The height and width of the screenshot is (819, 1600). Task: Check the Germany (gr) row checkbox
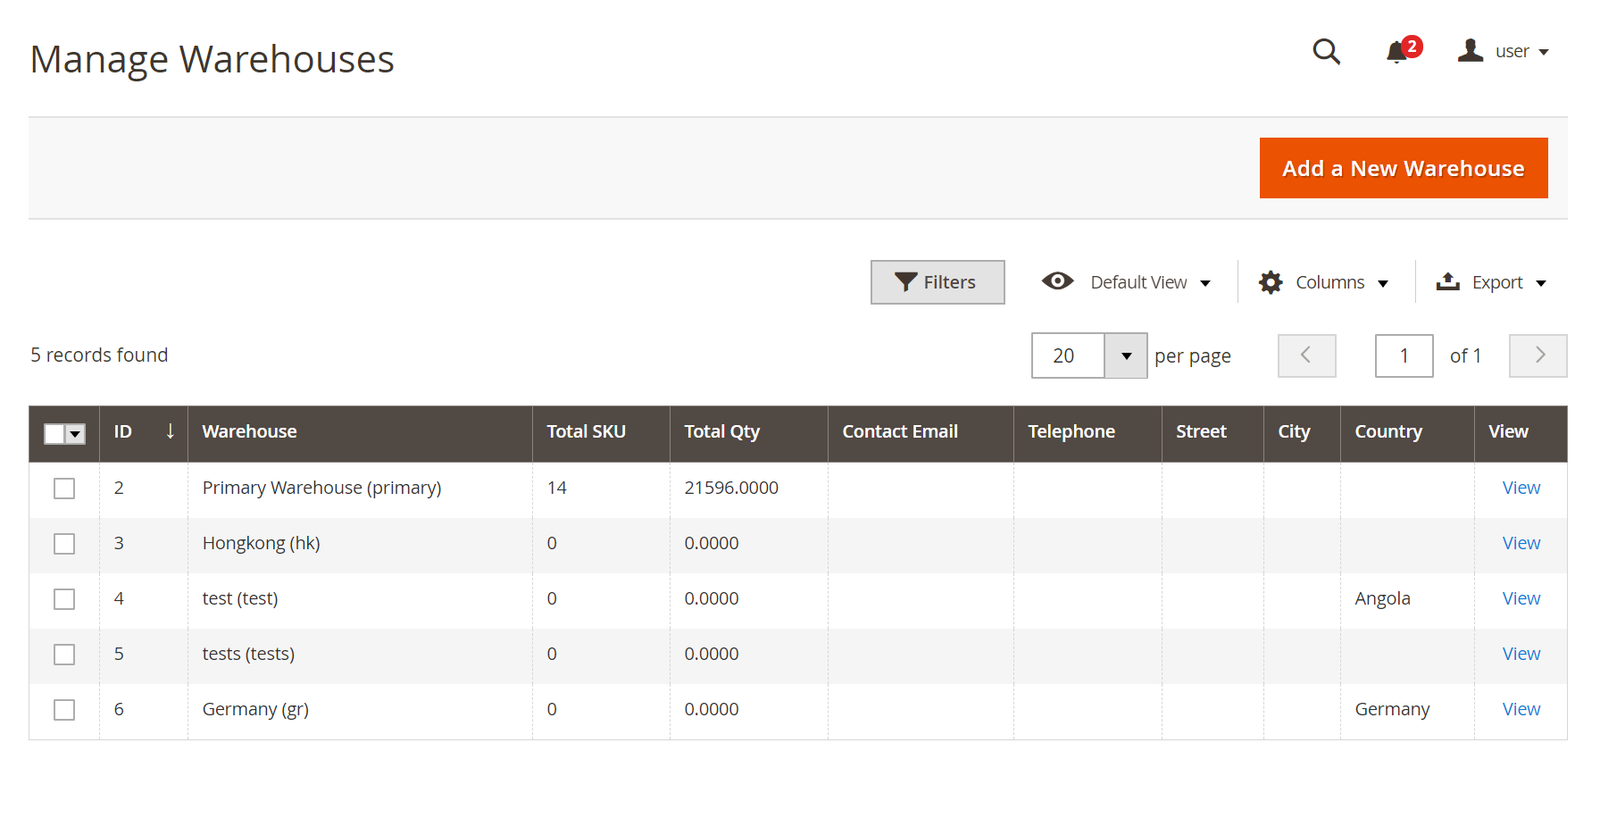point(64,710)
